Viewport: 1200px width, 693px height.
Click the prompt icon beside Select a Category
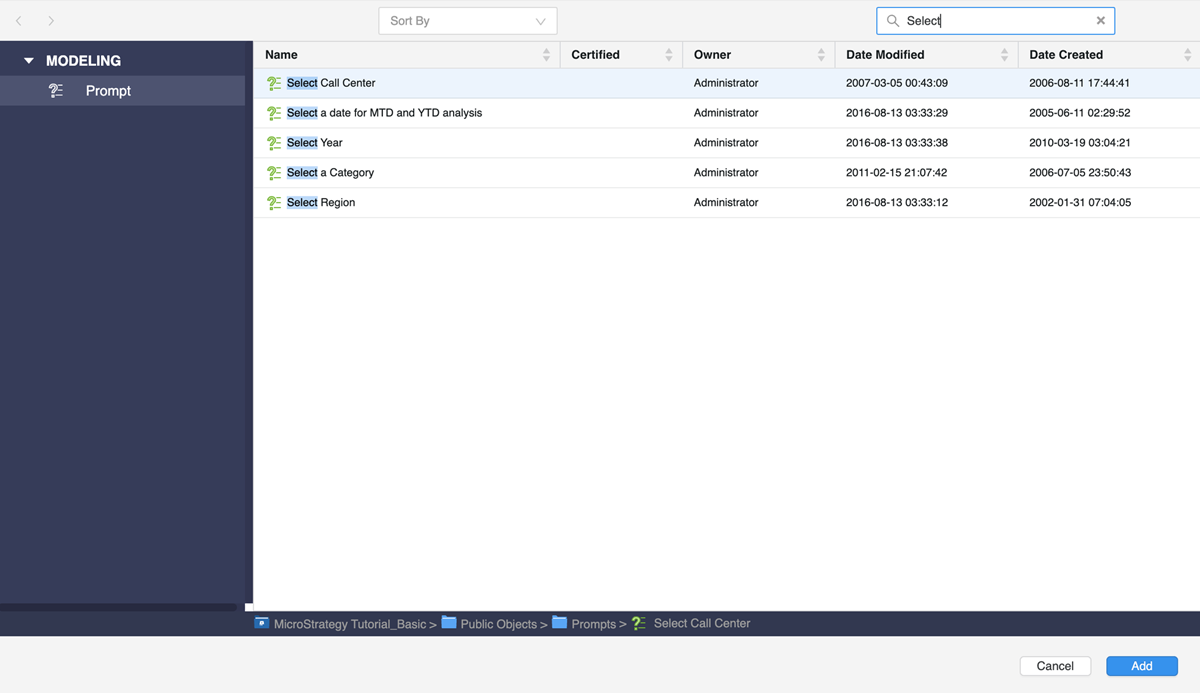[x=274, y=173]
